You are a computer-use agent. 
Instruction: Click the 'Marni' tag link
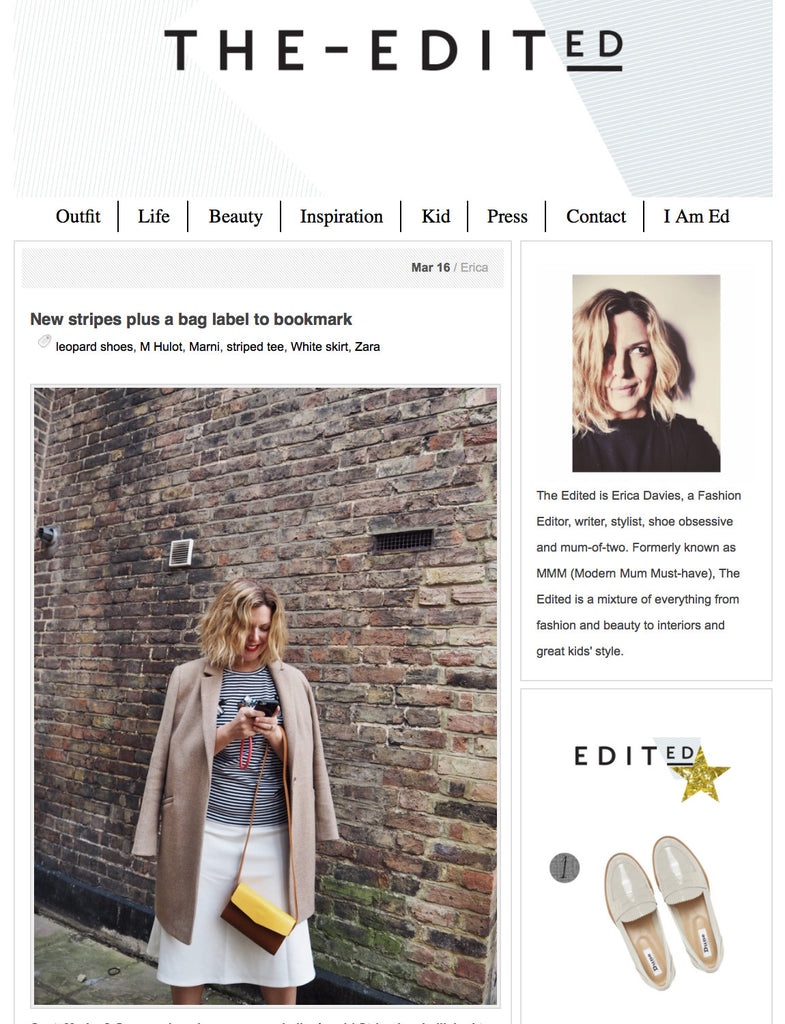[204, 347]
